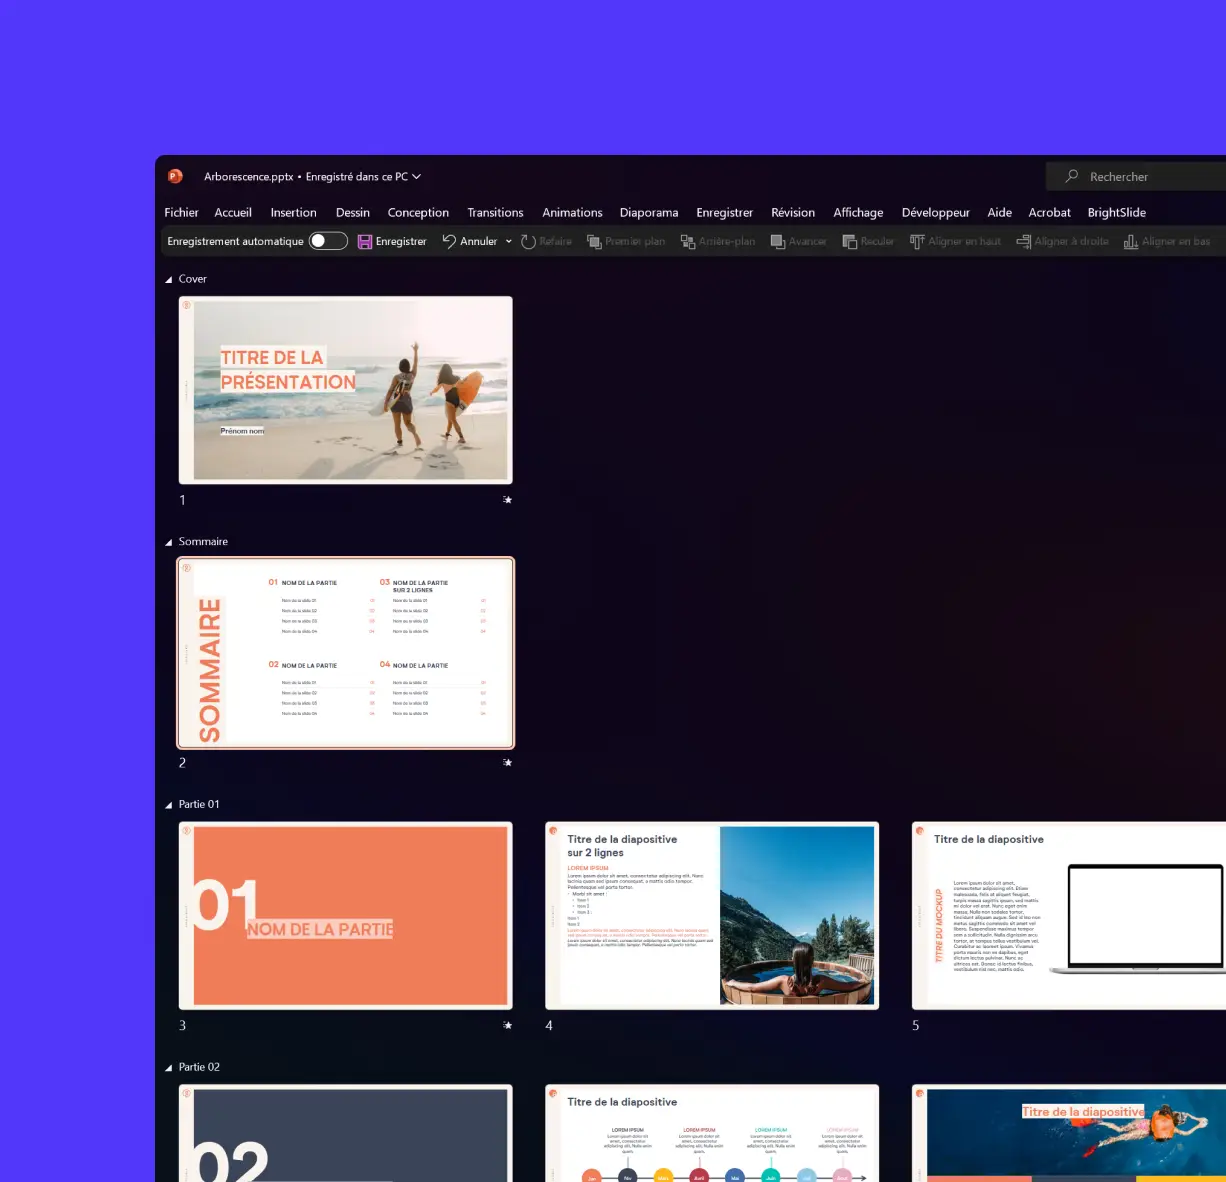The height and width of the screenshot is (1182, 1226).
Task: Click the search magnifier icon
Action: [x=1072, y=176]
